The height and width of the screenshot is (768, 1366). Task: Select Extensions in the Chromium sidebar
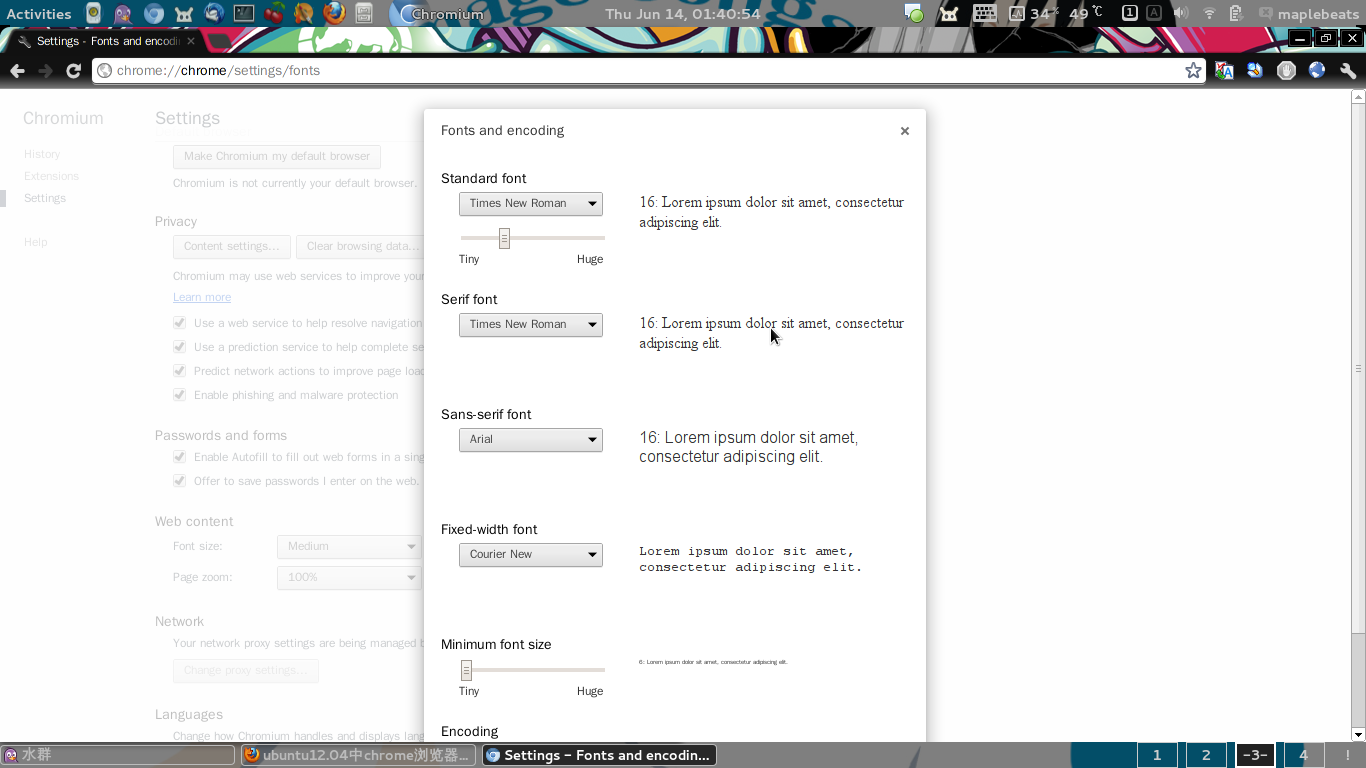51,176
